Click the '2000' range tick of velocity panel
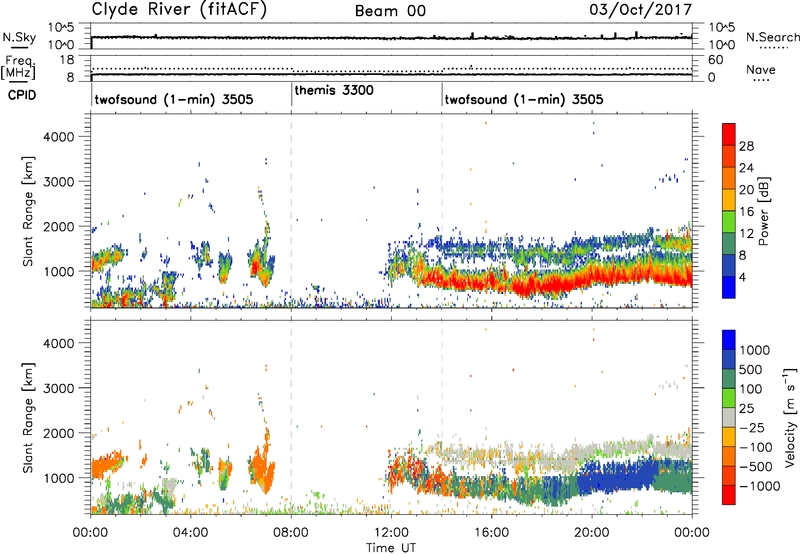The height and width of the screenshot is (554, 800). [58, 433]
